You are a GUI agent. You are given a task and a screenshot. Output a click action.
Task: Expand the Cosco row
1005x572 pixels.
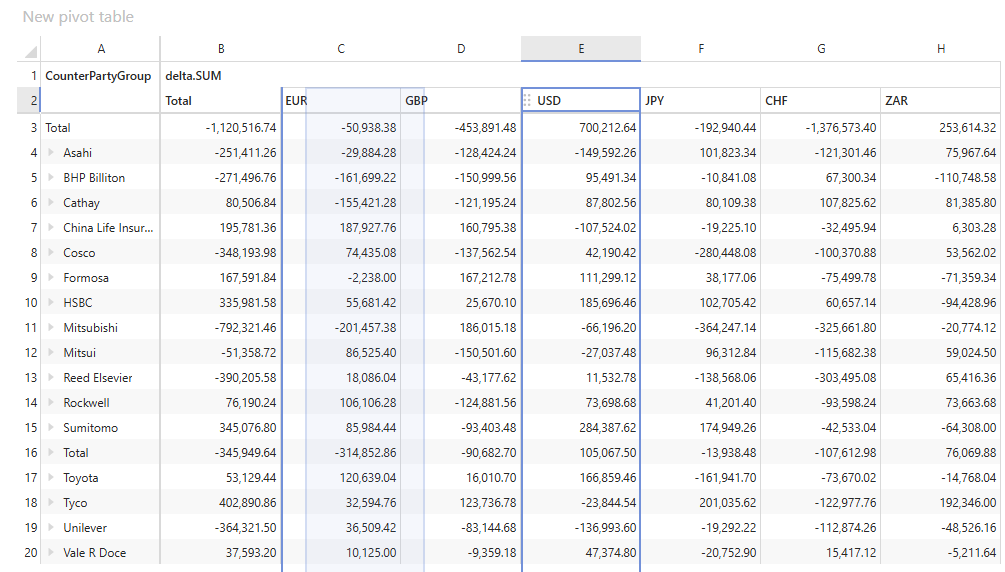(x=51, y=253)
